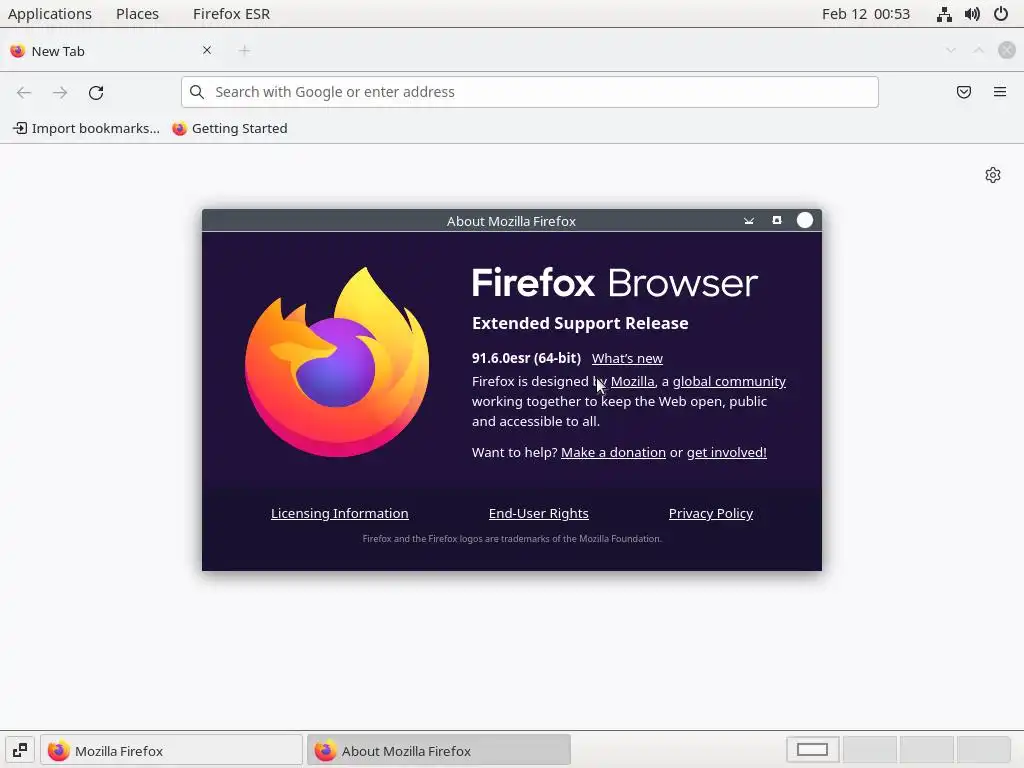Click the back navigation arrow
The width and height of the screenshot is (1024, 768).
[24, 92]
